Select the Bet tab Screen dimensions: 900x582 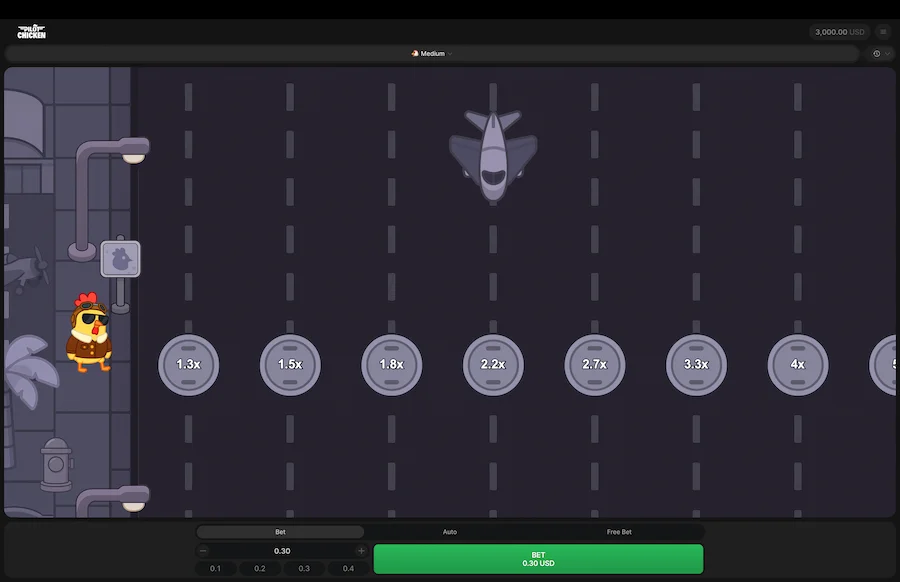coord(280,532)
